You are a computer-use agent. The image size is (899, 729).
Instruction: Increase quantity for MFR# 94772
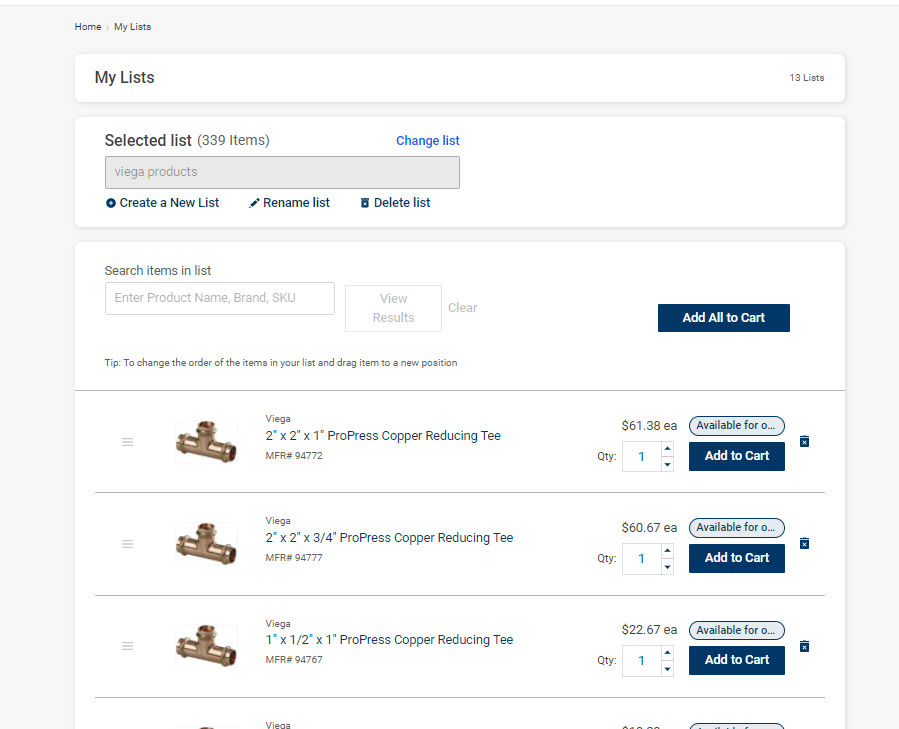point(667,449)
